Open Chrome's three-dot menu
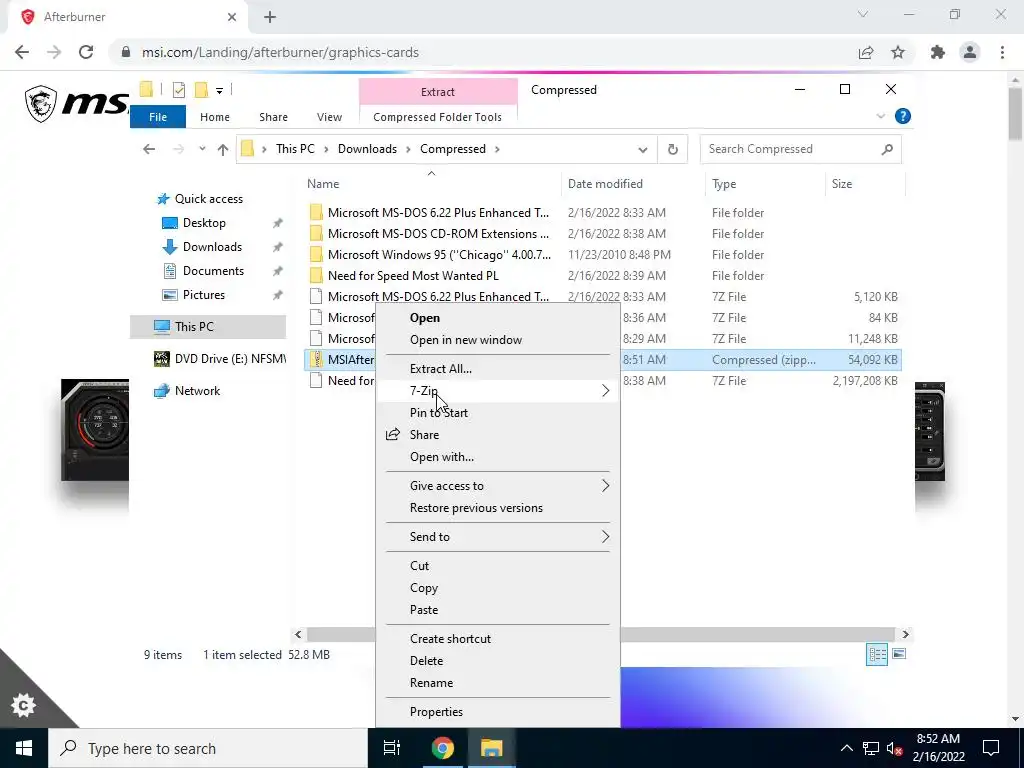This screenshot has width=1024, height=768. click(x=1002, y=52)
